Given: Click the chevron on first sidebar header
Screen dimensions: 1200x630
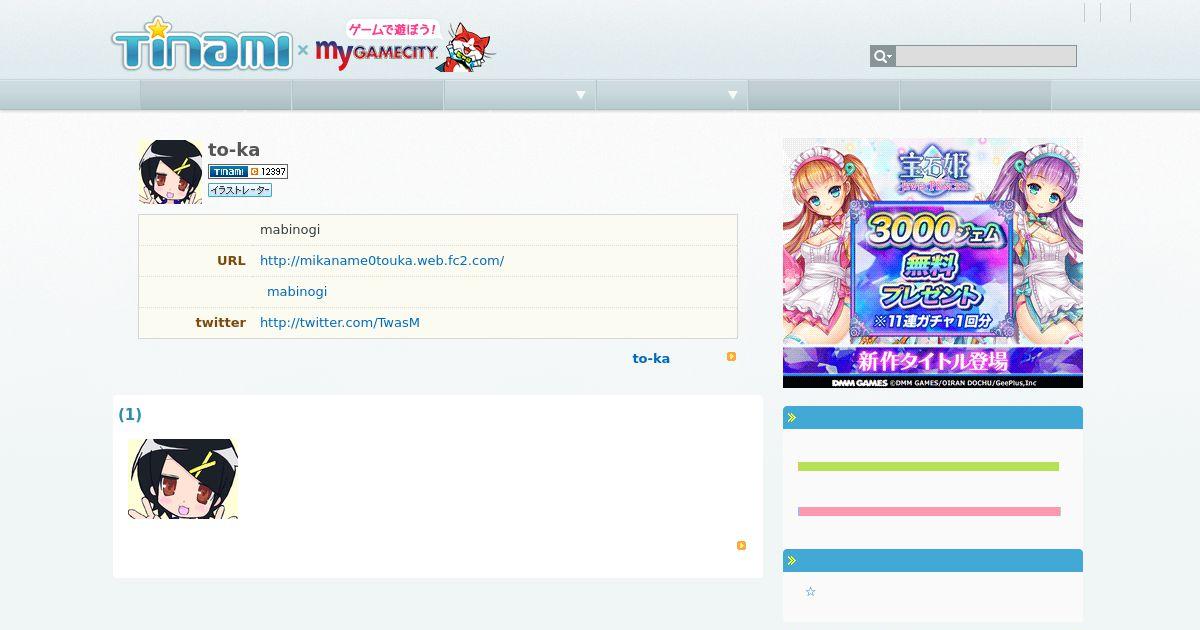Looking at the screenshot, I should [x=792, y=418].
